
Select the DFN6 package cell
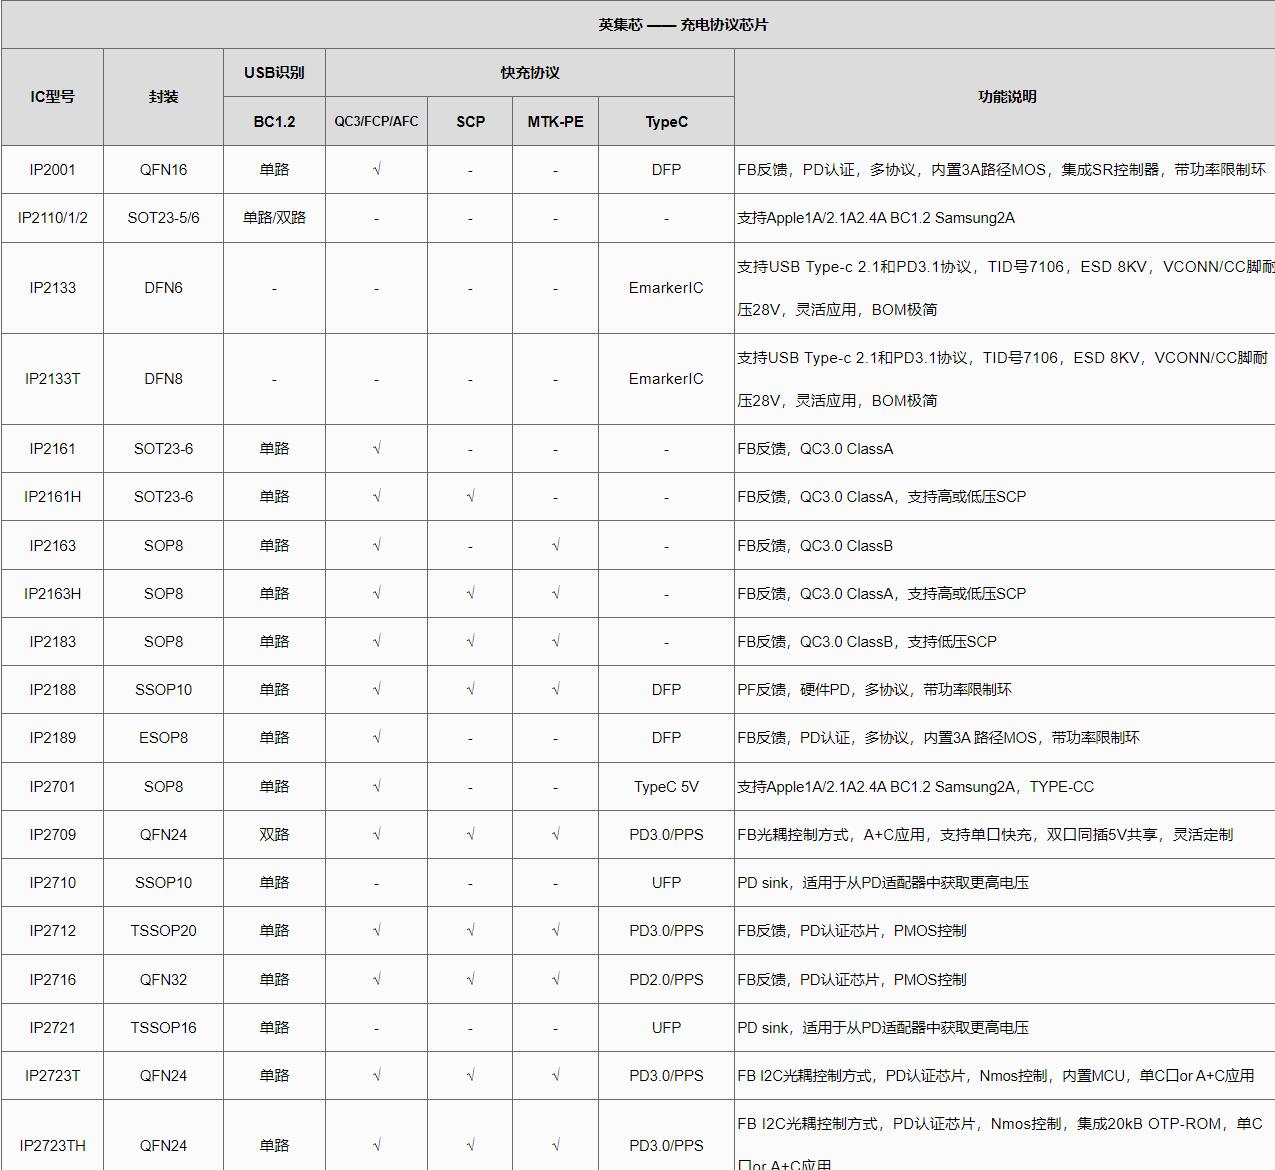163,288
